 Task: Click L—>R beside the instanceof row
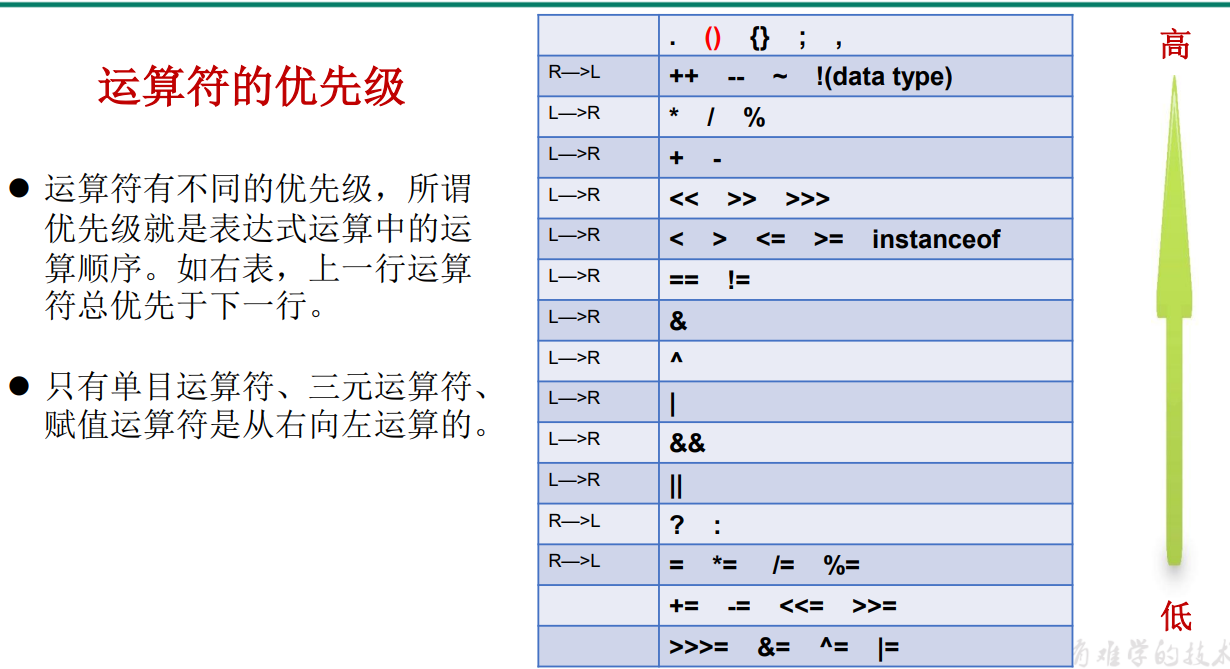click(574, 235)
